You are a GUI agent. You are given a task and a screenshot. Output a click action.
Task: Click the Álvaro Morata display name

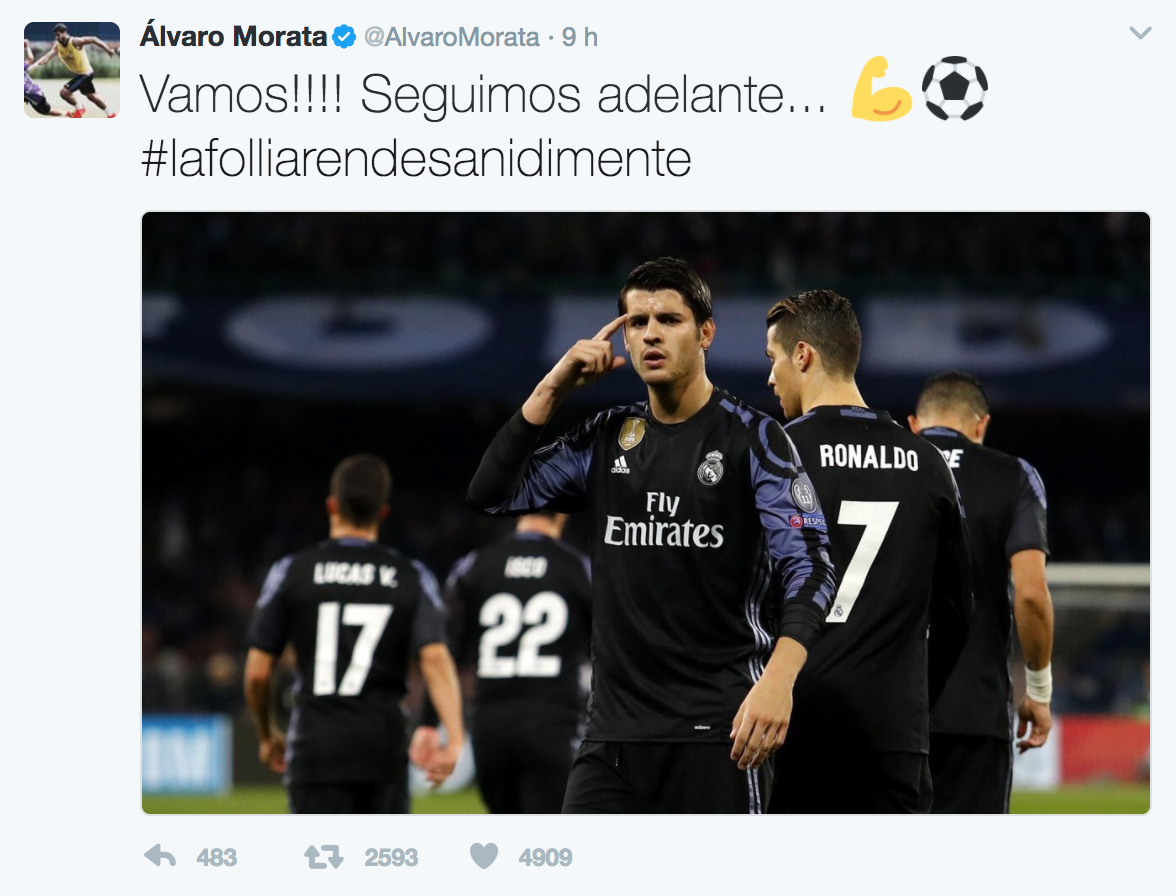coord(233,36)
